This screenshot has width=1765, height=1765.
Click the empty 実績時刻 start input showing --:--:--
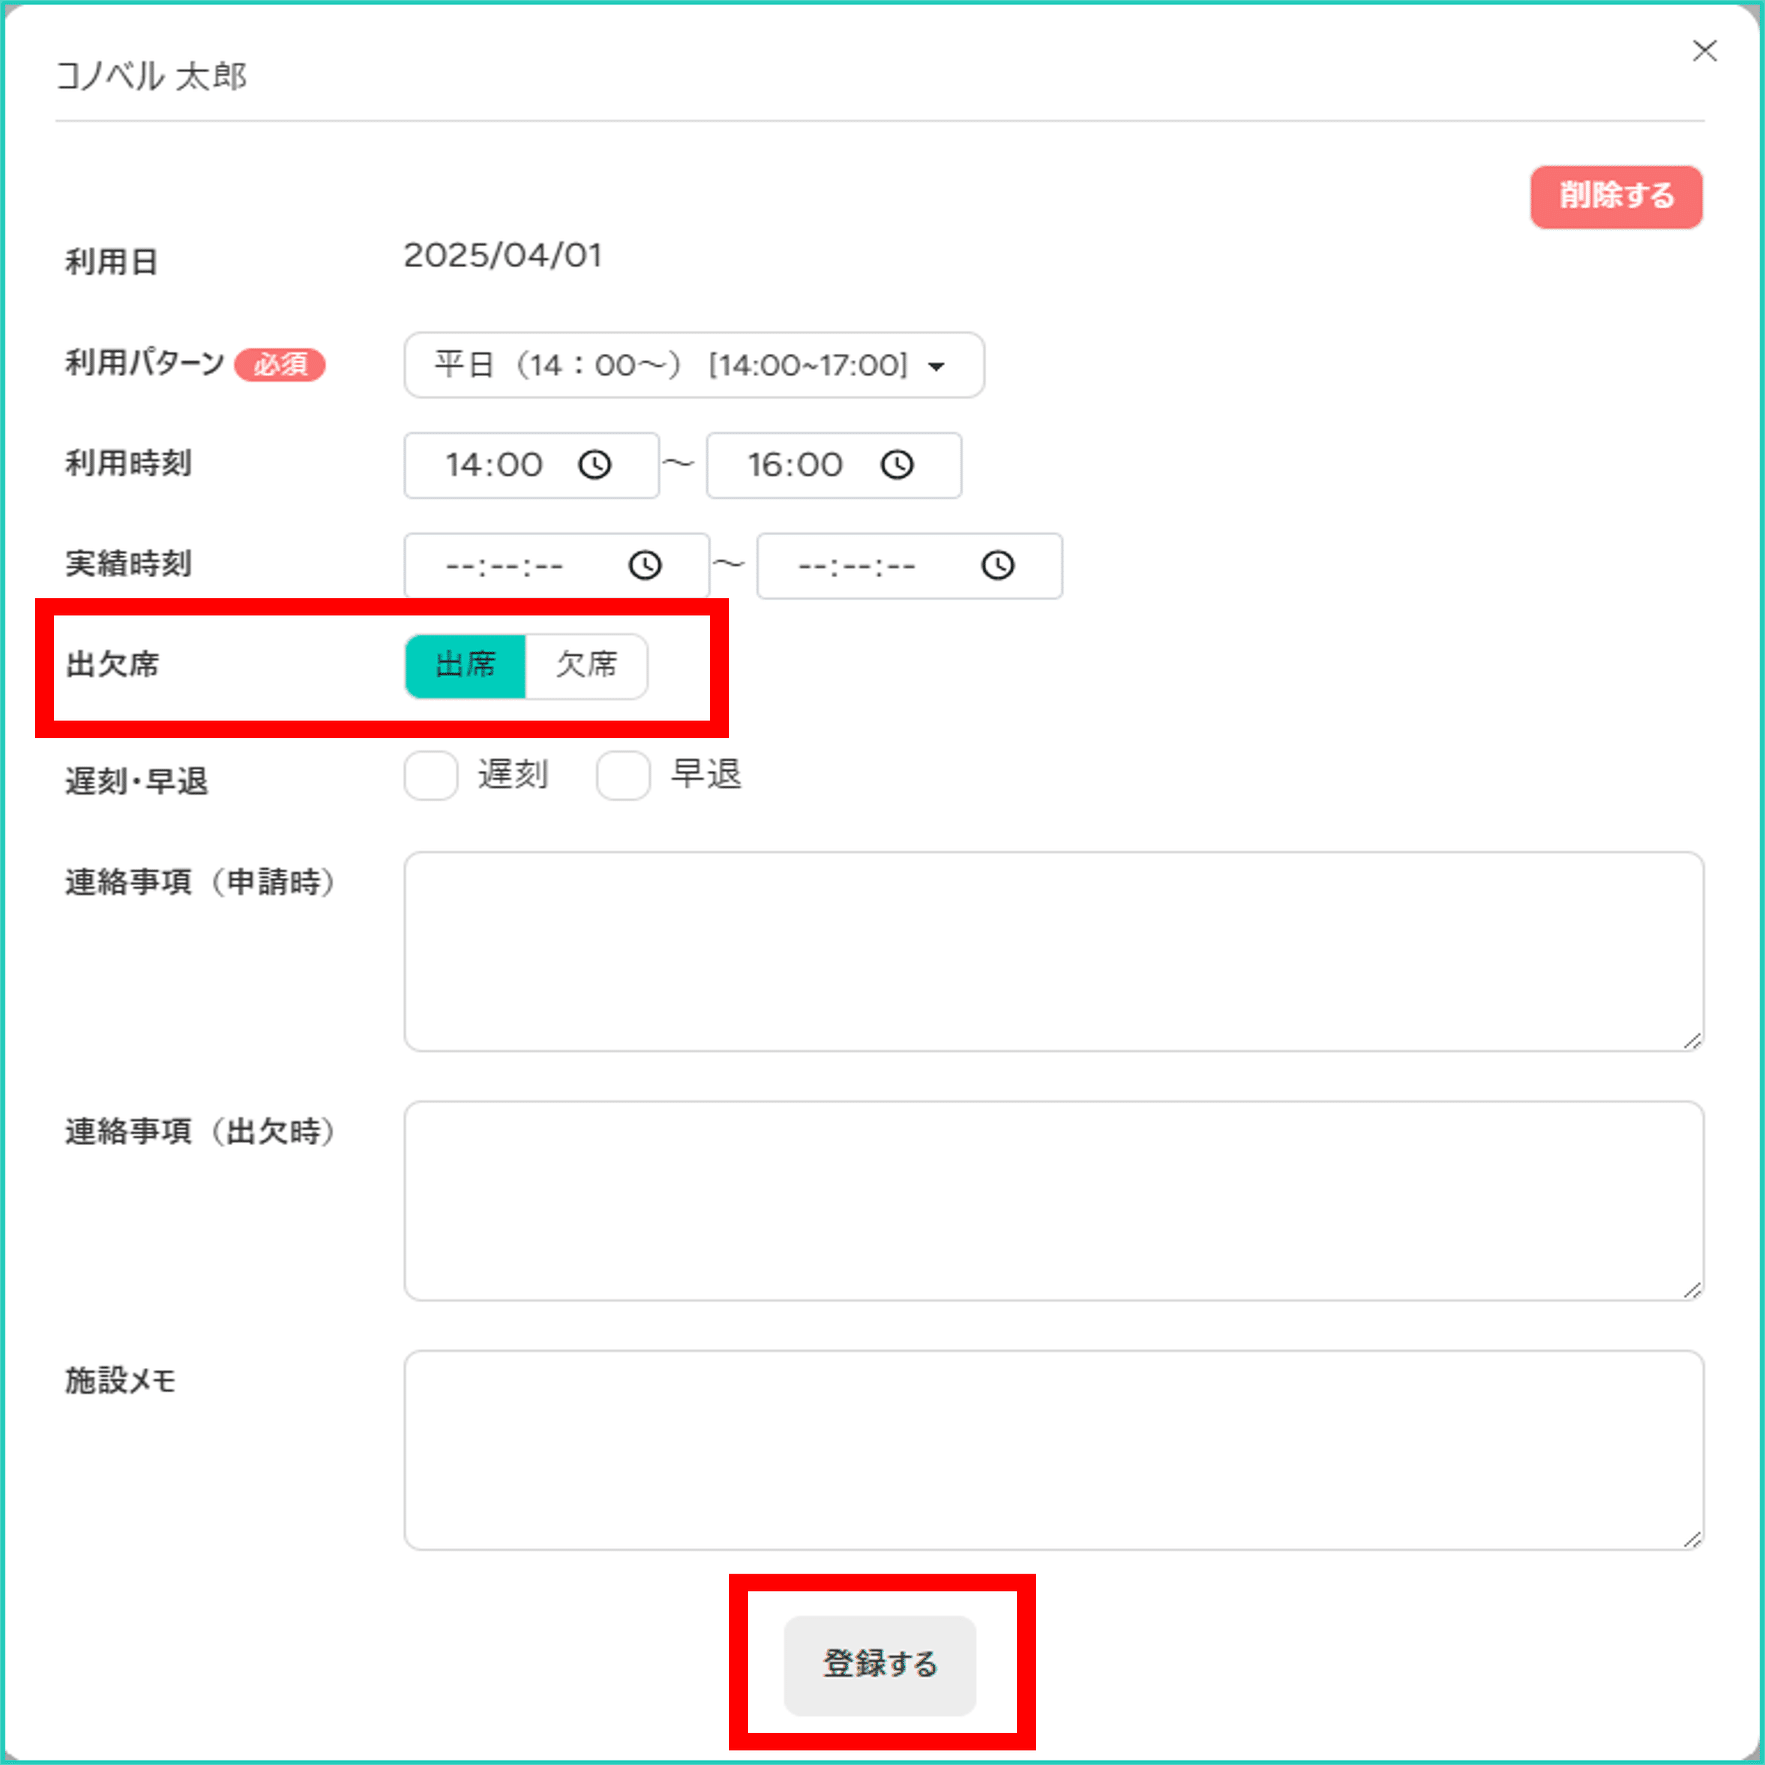[510, 565]
